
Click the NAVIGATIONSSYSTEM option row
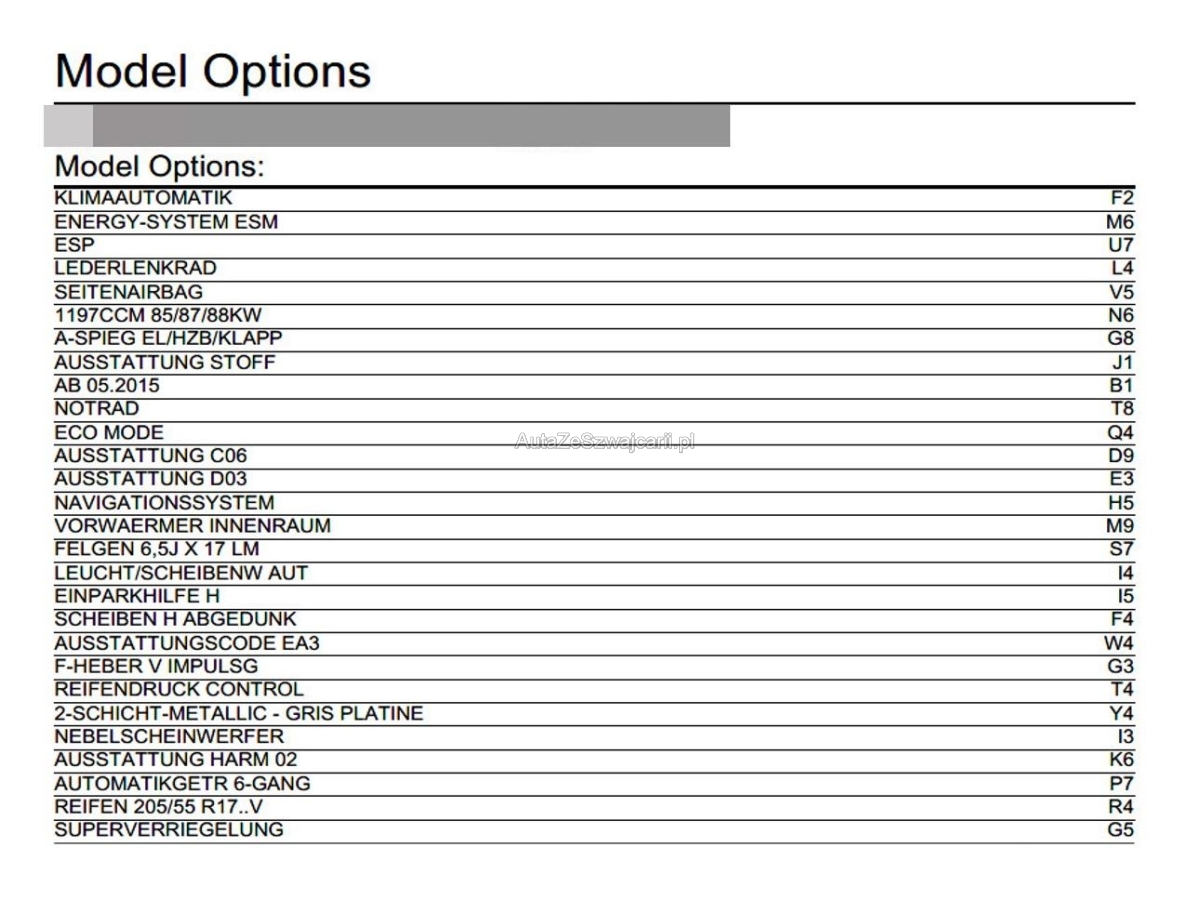[164, 502]
